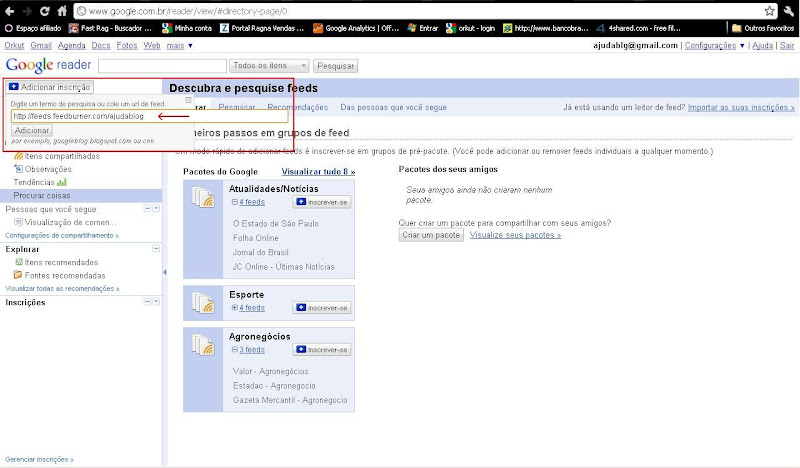Open the Web link
The image size is (800, 468).
point(152,45)
